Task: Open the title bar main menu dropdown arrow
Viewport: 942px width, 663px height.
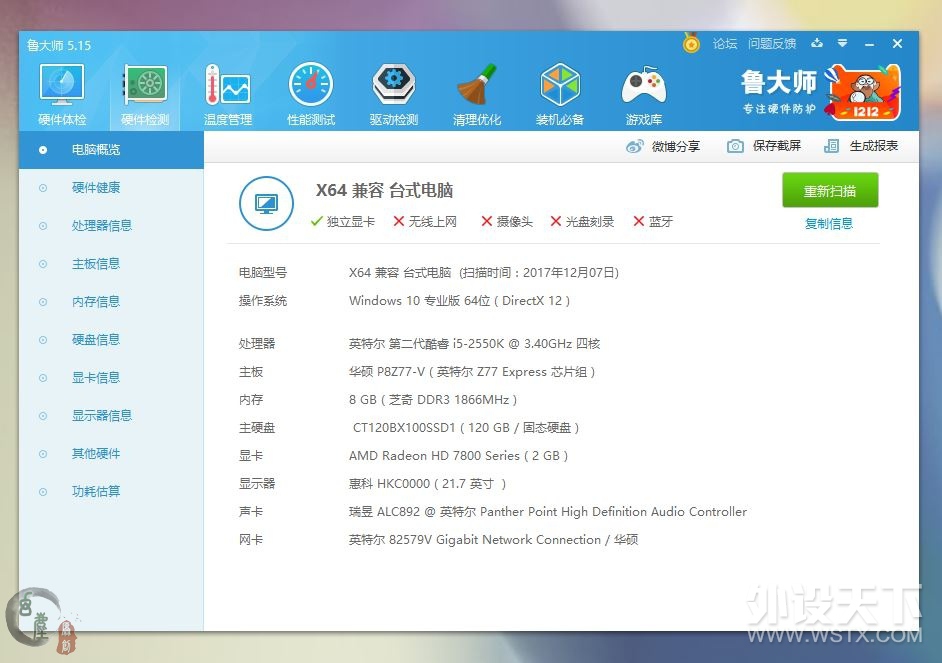Action: 842,43
